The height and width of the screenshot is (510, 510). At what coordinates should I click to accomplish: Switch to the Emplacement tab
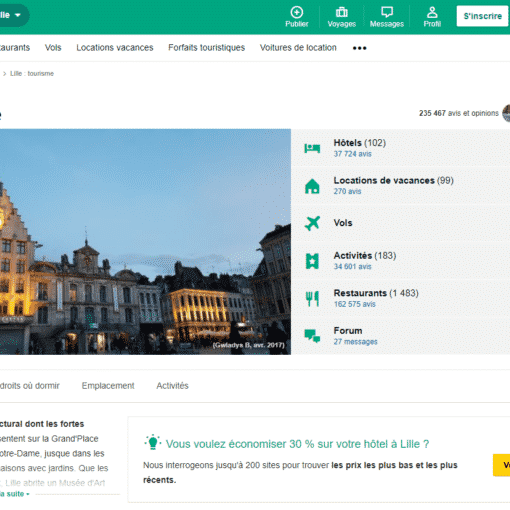(108, 386)
